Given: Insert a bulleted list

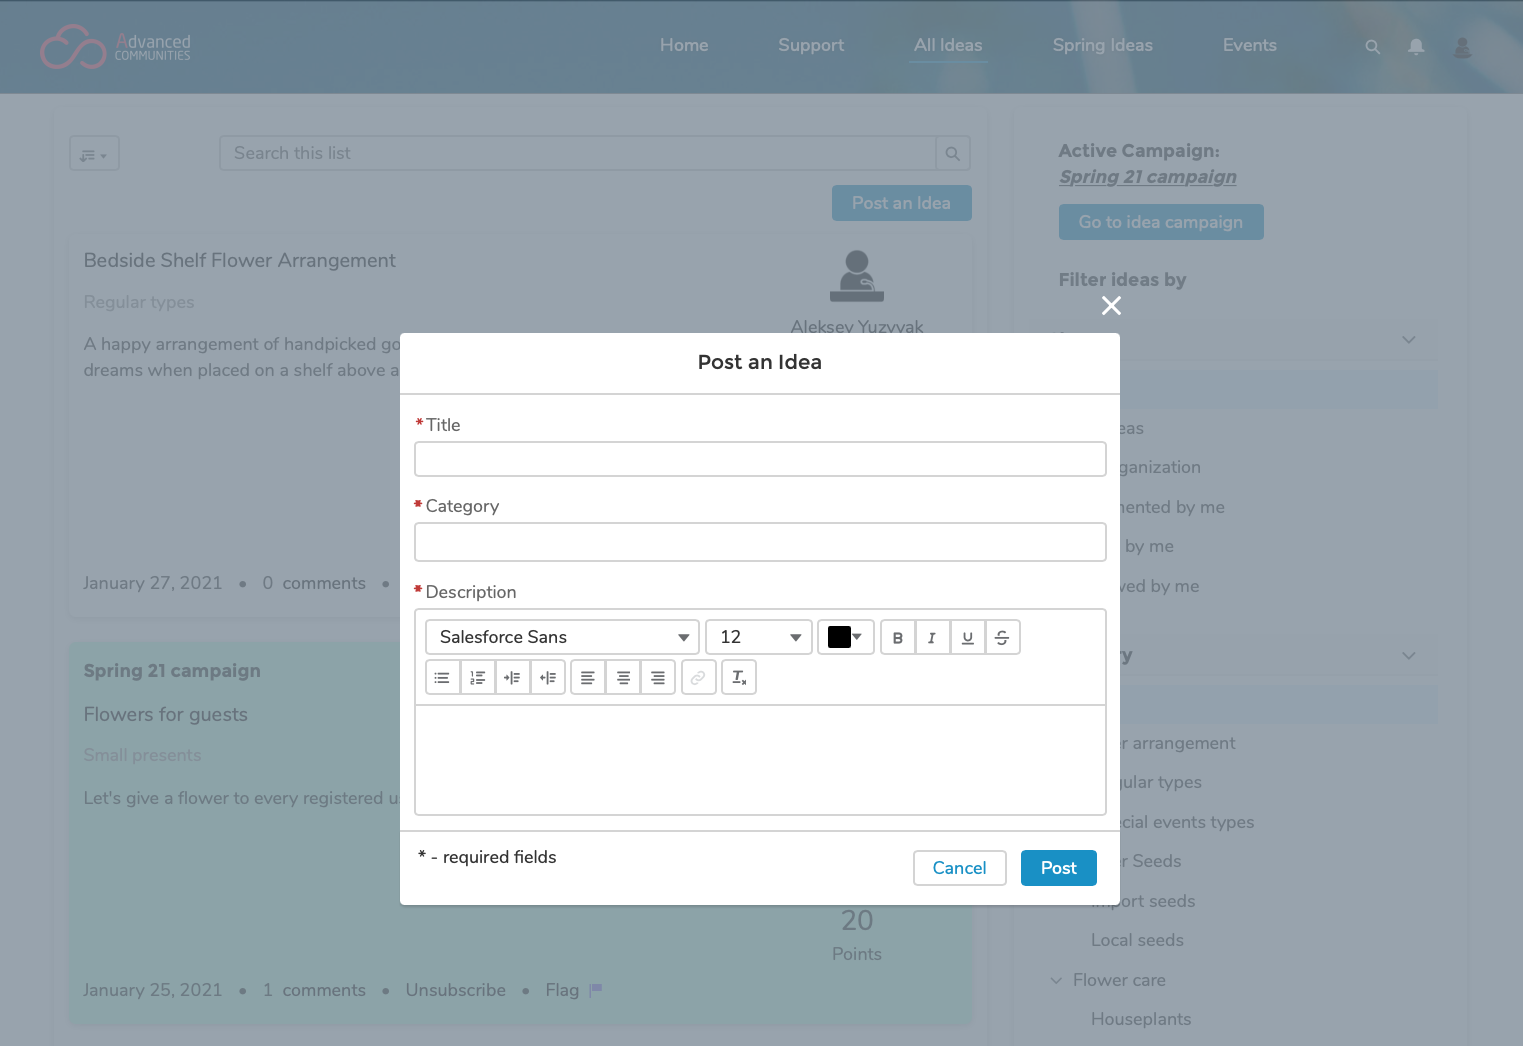Looking at the screenshot, I should tap(442, 677).
